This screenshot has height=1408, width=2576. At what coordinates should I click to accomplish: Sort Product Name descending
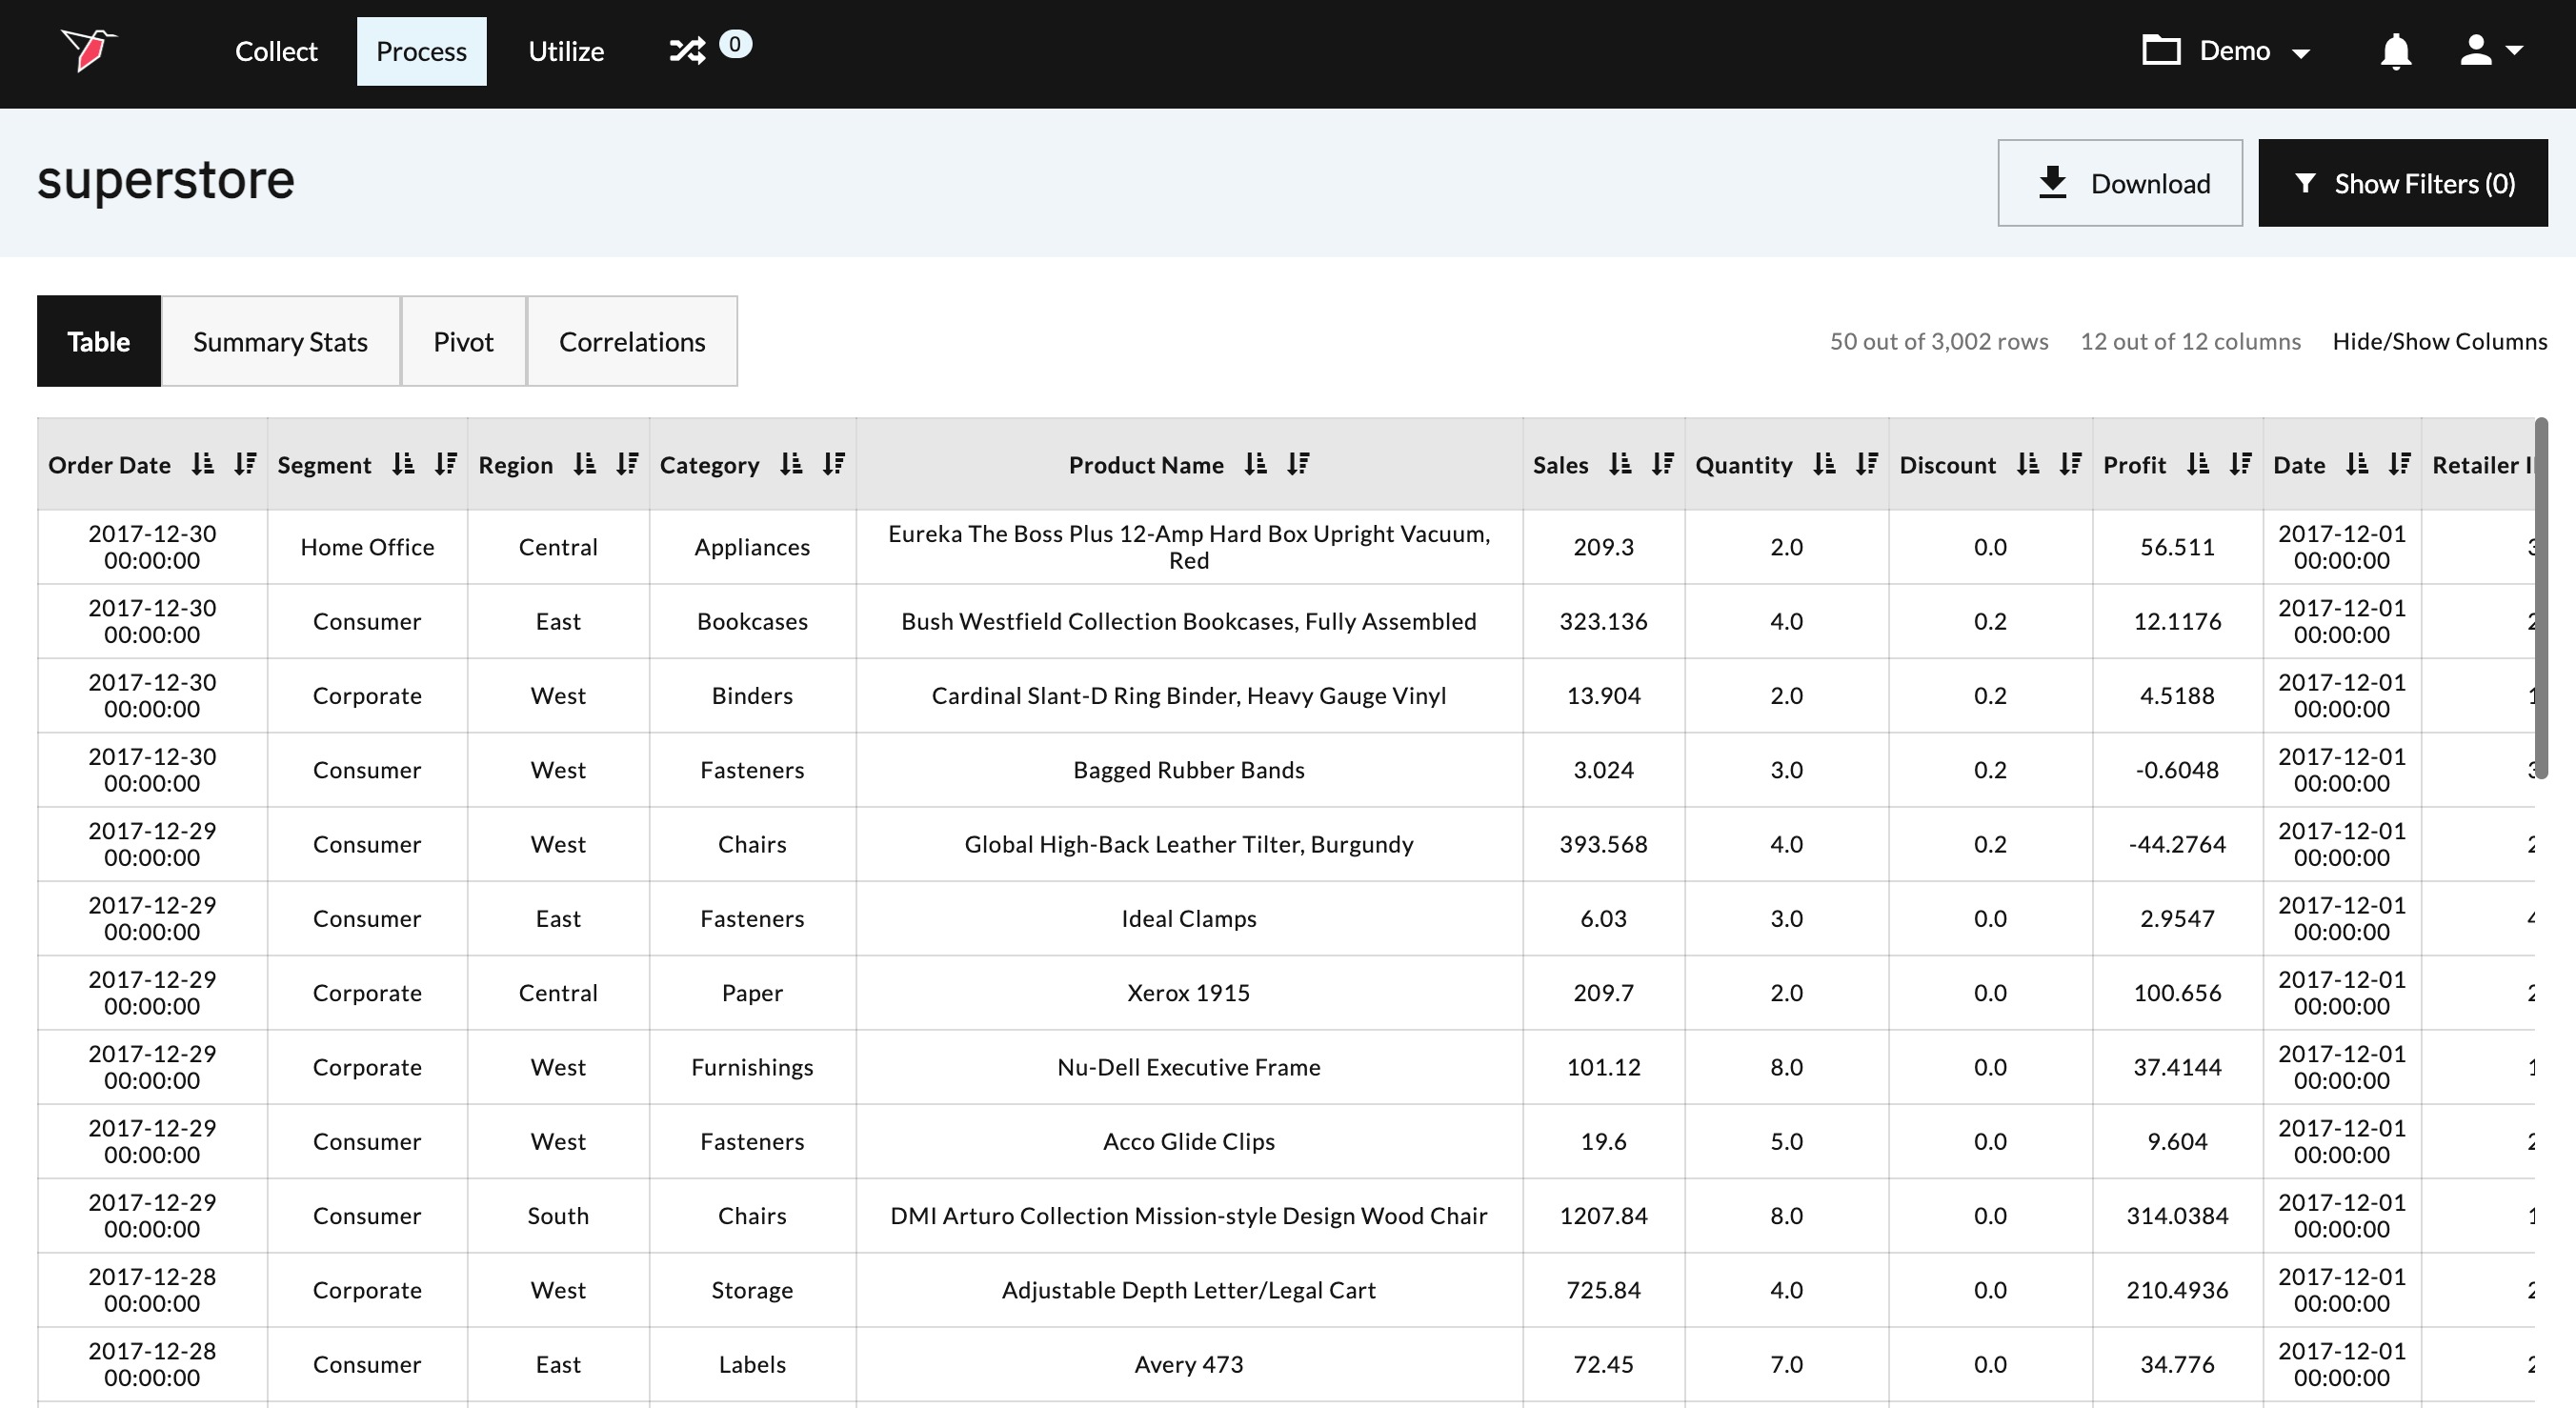pyautogui.click(x=1298, y=464)
